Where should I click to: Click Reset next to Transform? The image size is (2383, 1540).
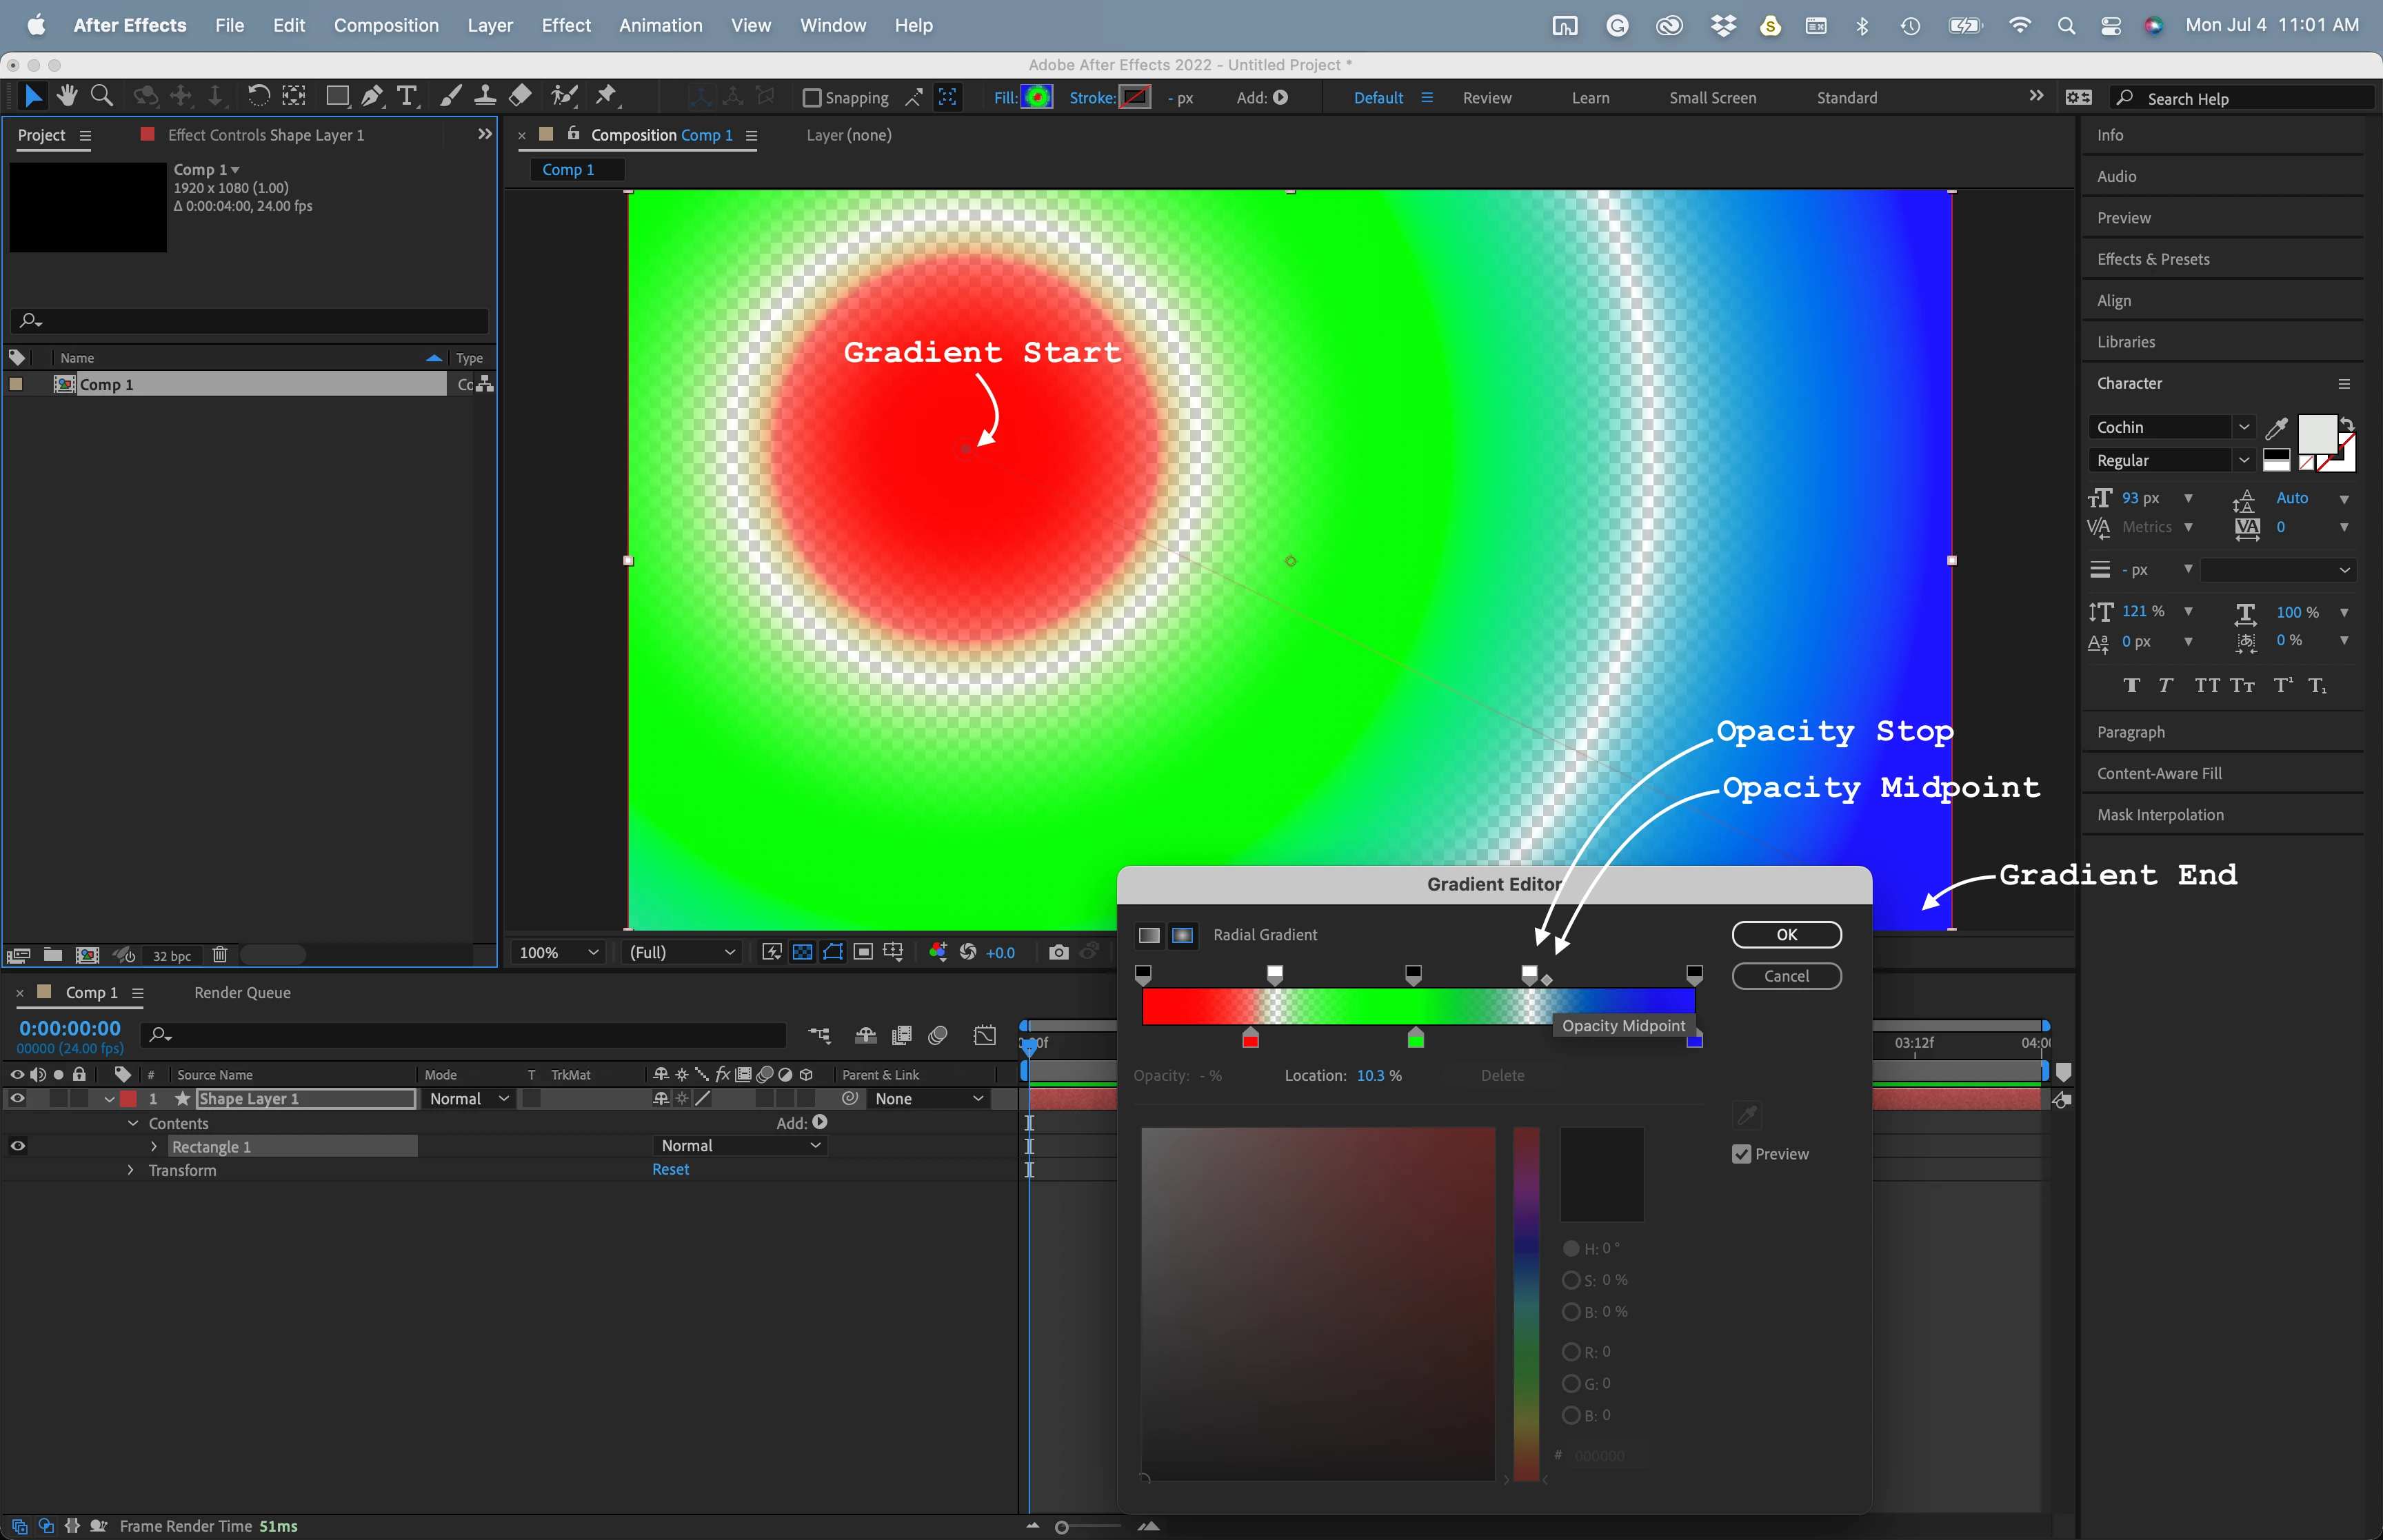pyautogui.click(x=670, y=1169)
